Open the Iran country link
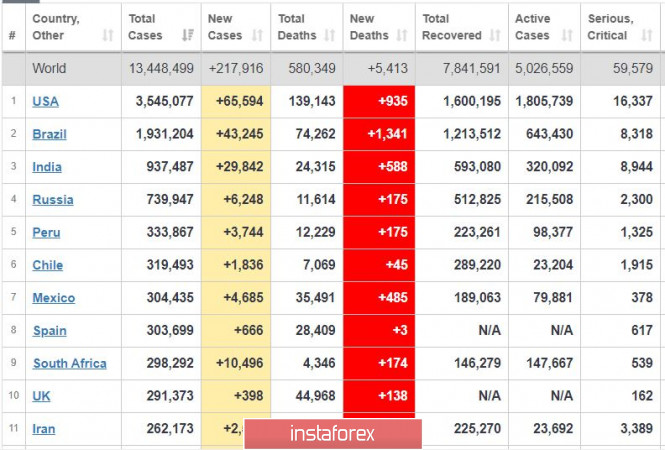The width and height of the screenshot is (665, 450). tap(44, 429)
